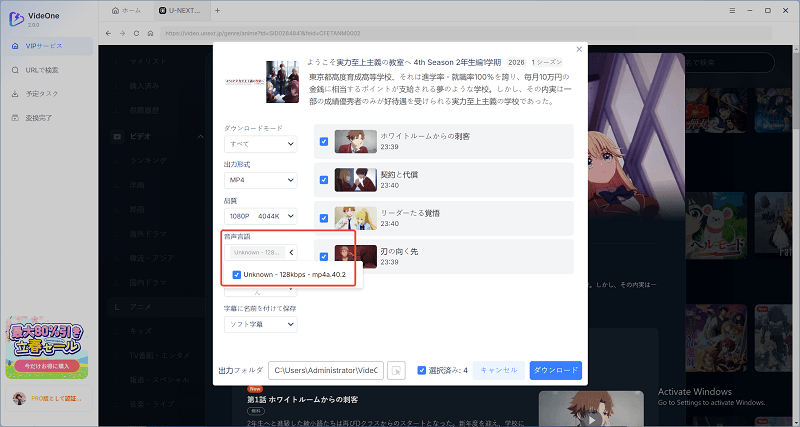Expand the 出力形式 MP4 dropdown
Image resolution: width=800 pixels, height=427 pixels.
(260, 180)
